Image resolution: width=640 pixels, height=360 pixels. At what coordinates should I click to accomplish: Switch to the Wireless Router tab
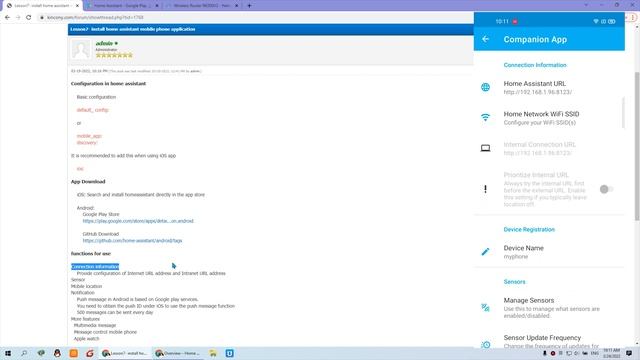[x=201, y=6]
